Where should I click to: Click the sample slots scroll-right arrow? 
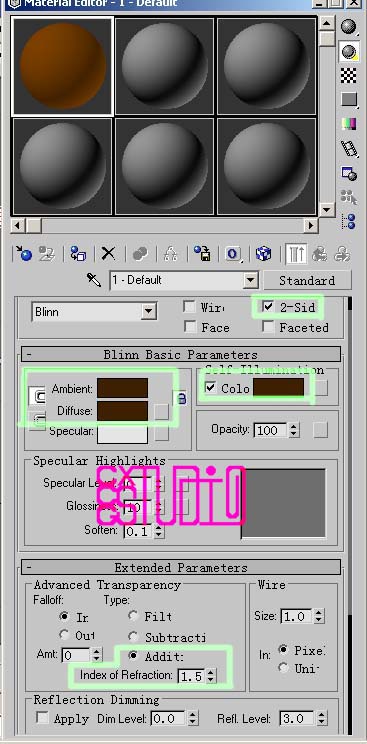pyautogui.click(x=311, y=225)
